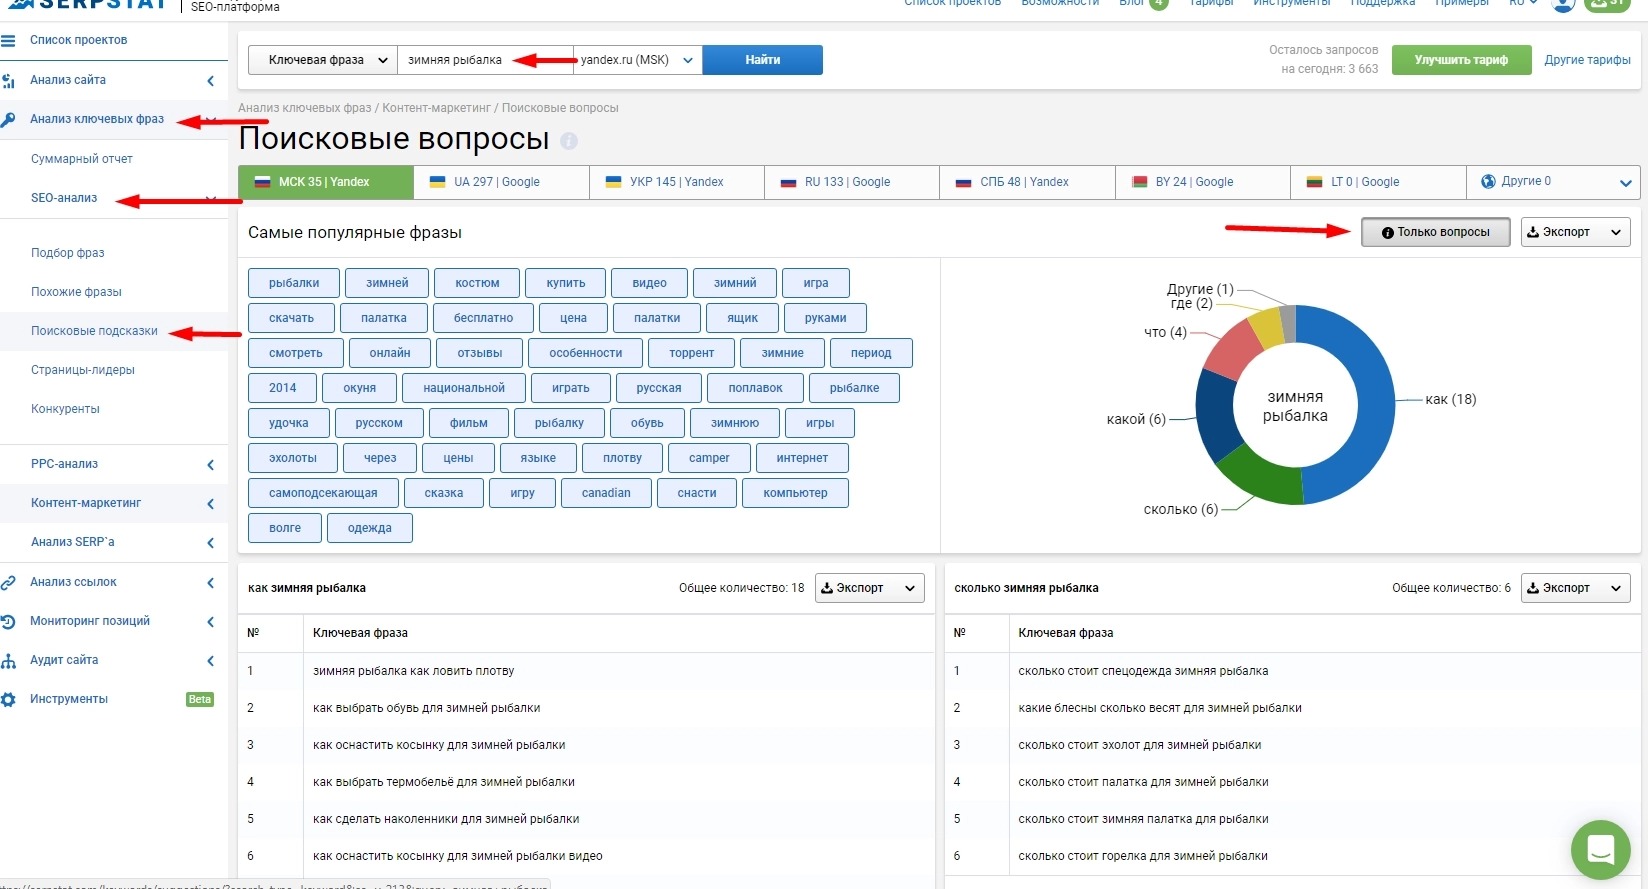Click the Анализ сайта sidebar icon
The width and height of the screenshot is (1648, 889).
pos(8,81)
